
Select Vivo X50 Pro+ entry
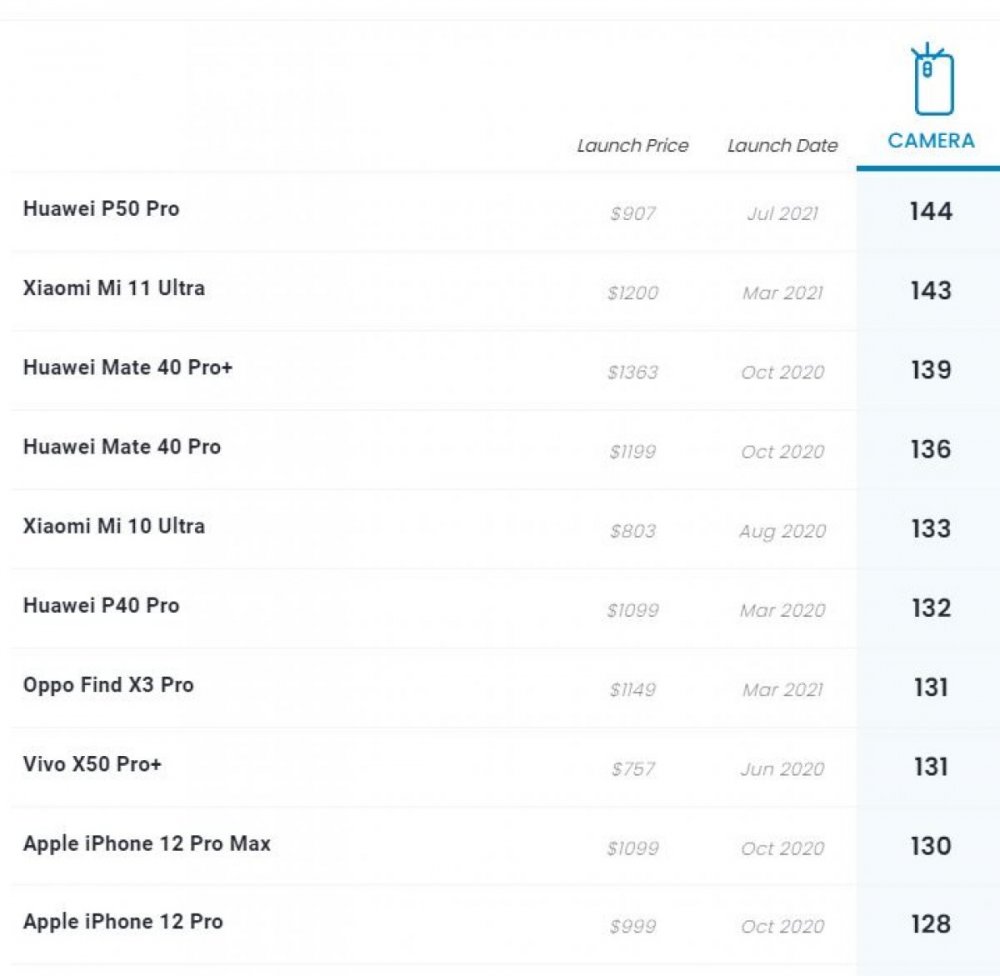coord(92,765)
